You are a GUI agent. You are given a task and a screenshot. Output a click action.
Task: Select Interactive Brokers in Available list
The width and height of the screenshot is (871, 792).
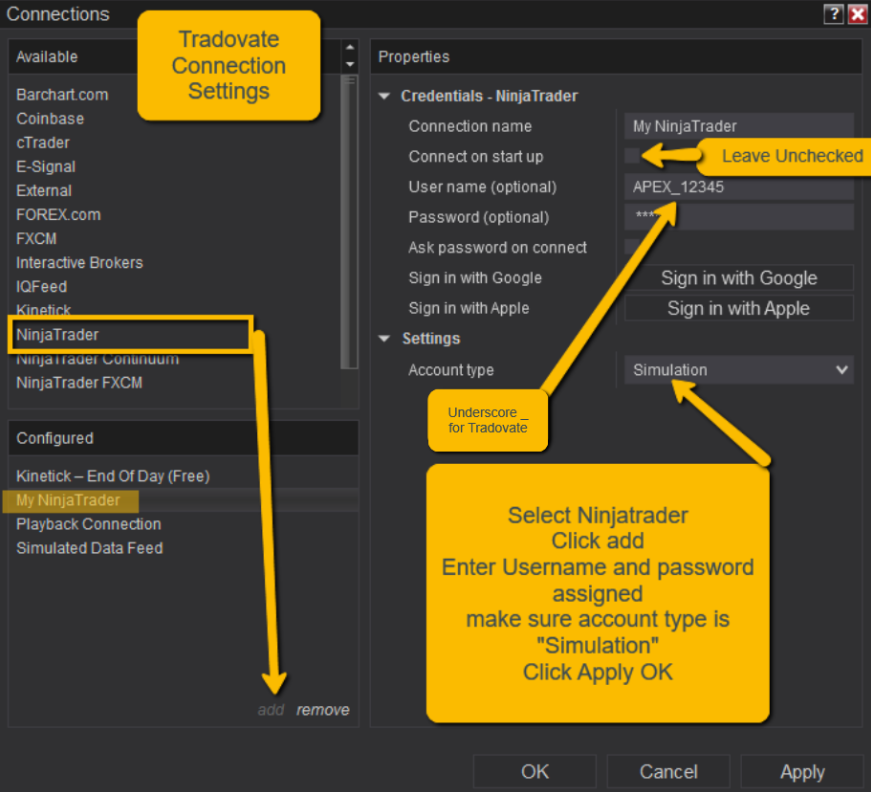(x=79, y=263)
